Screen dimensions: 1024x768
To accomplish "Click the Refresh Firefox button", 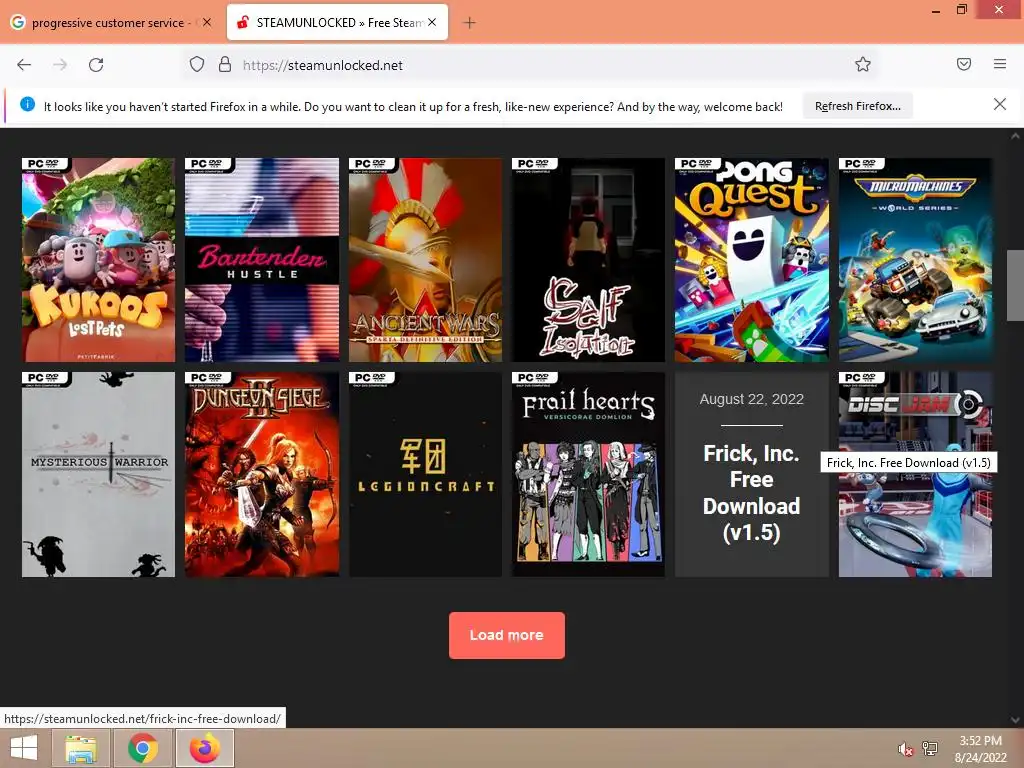I will [857, 106].
